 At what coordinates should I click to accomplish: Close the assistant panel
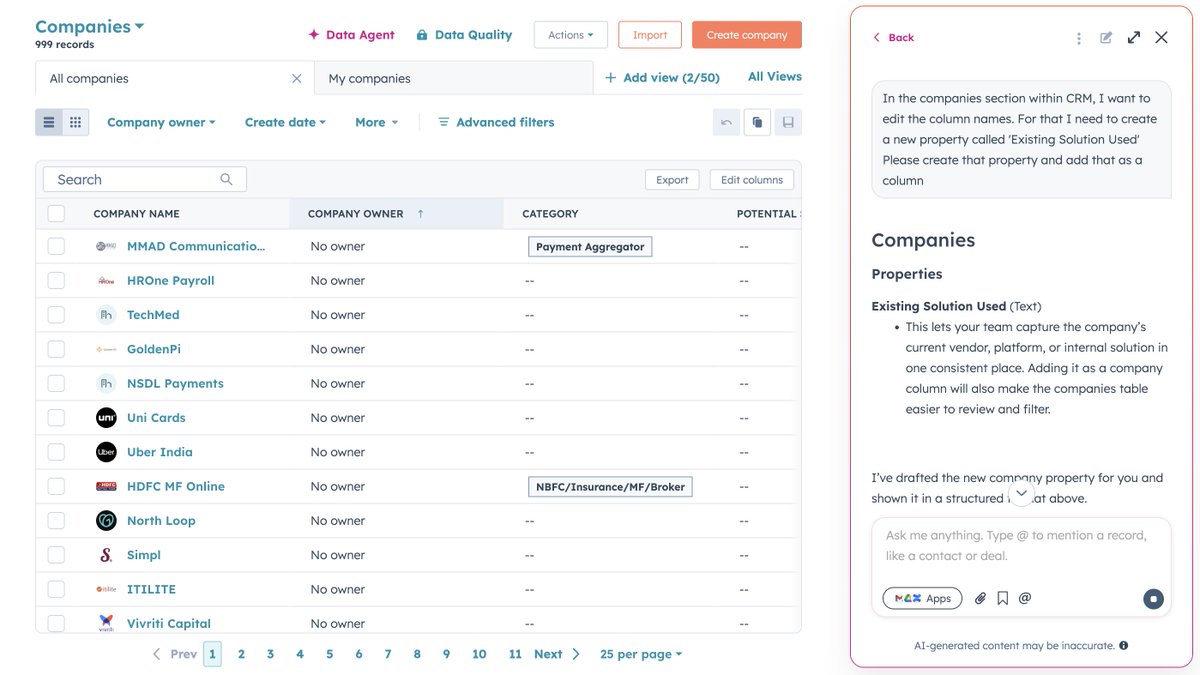click(x=1161, y=37)
